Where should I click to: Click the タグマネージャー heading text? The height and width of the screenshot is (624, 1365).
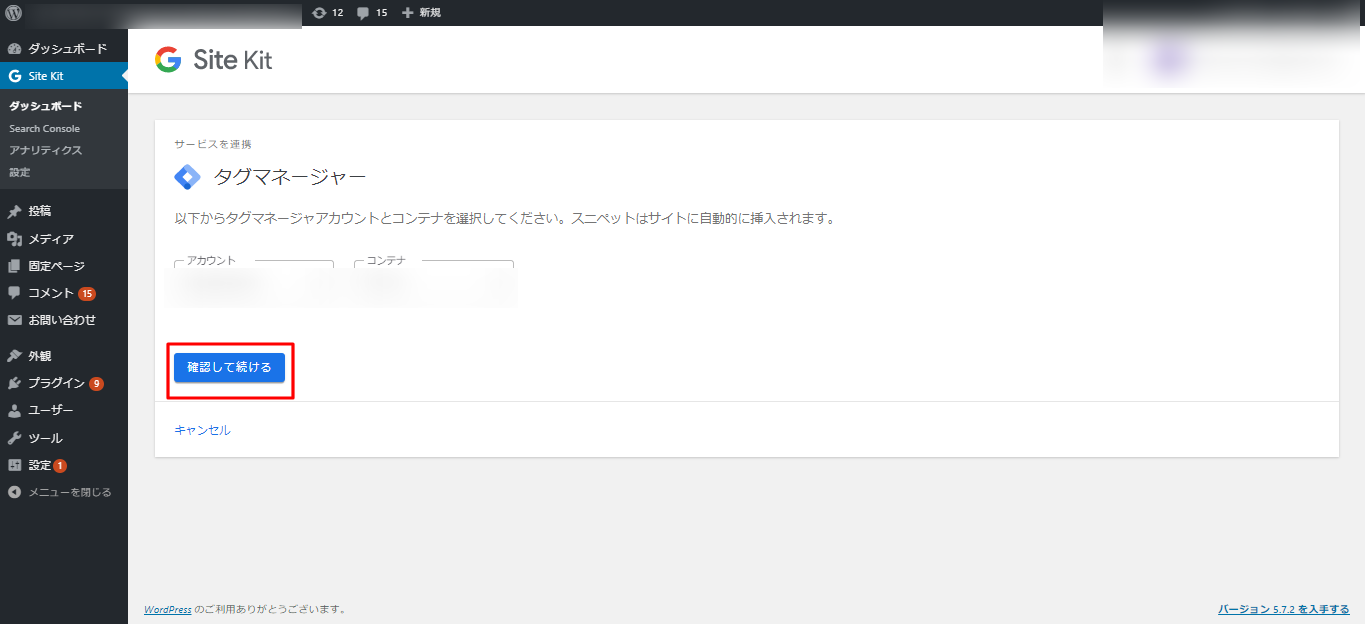click(x=290, y=177)
